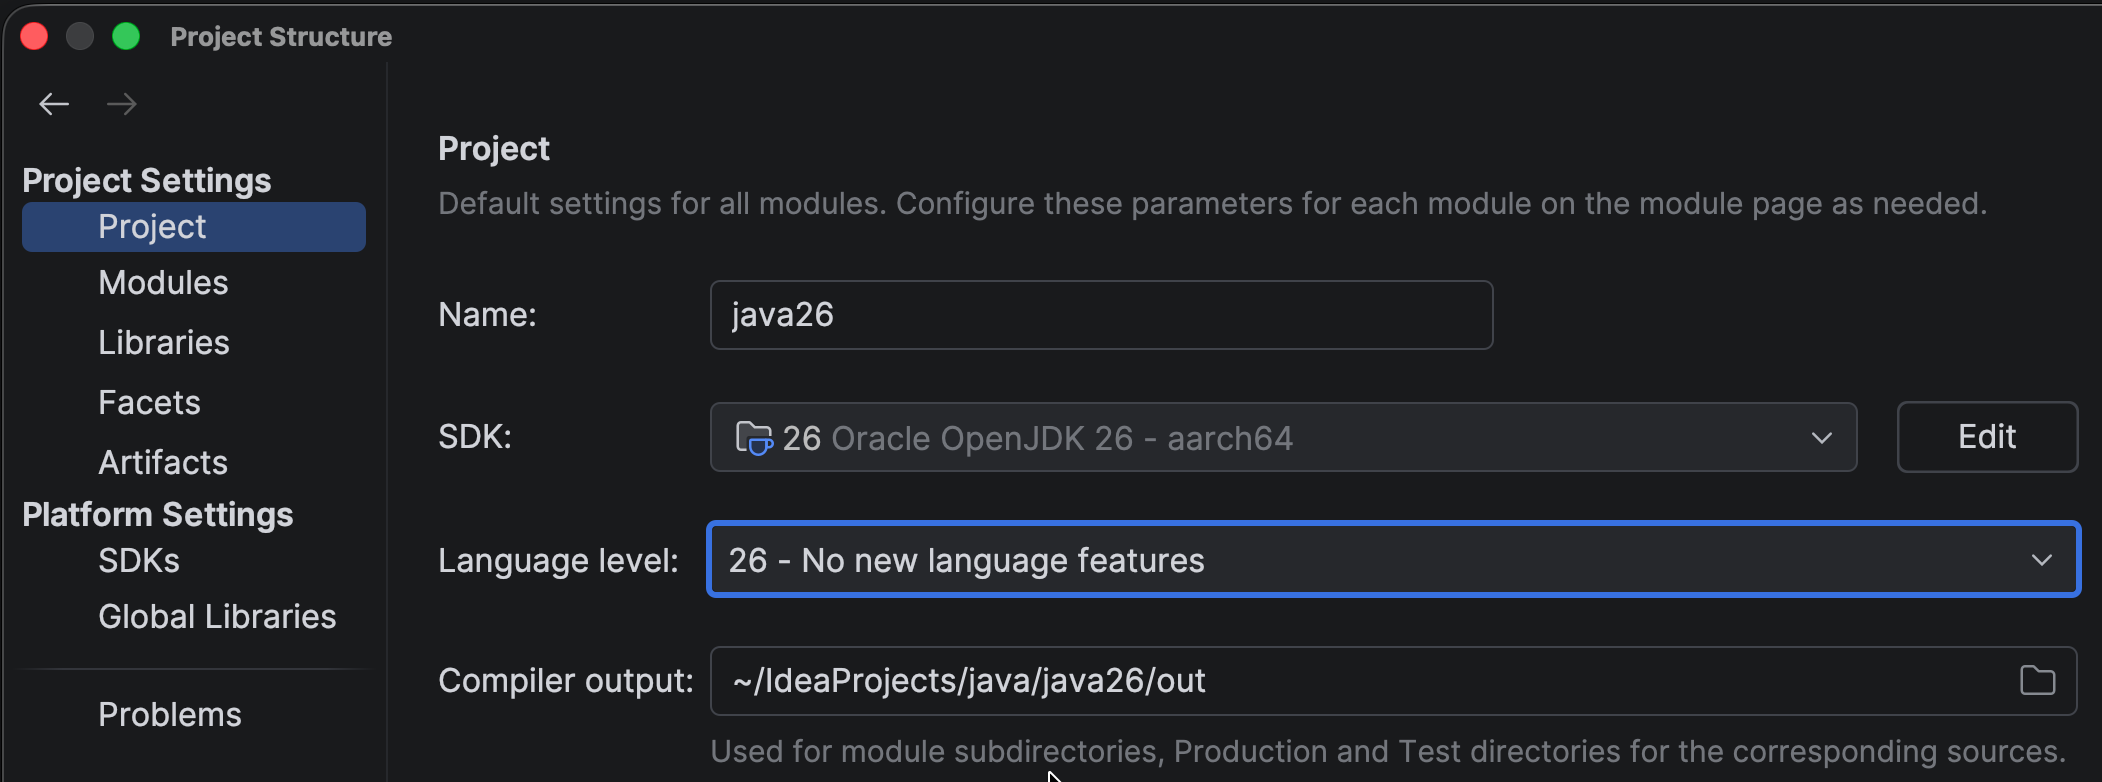Click the forward navigation arrow

click(x=122, y=104)
